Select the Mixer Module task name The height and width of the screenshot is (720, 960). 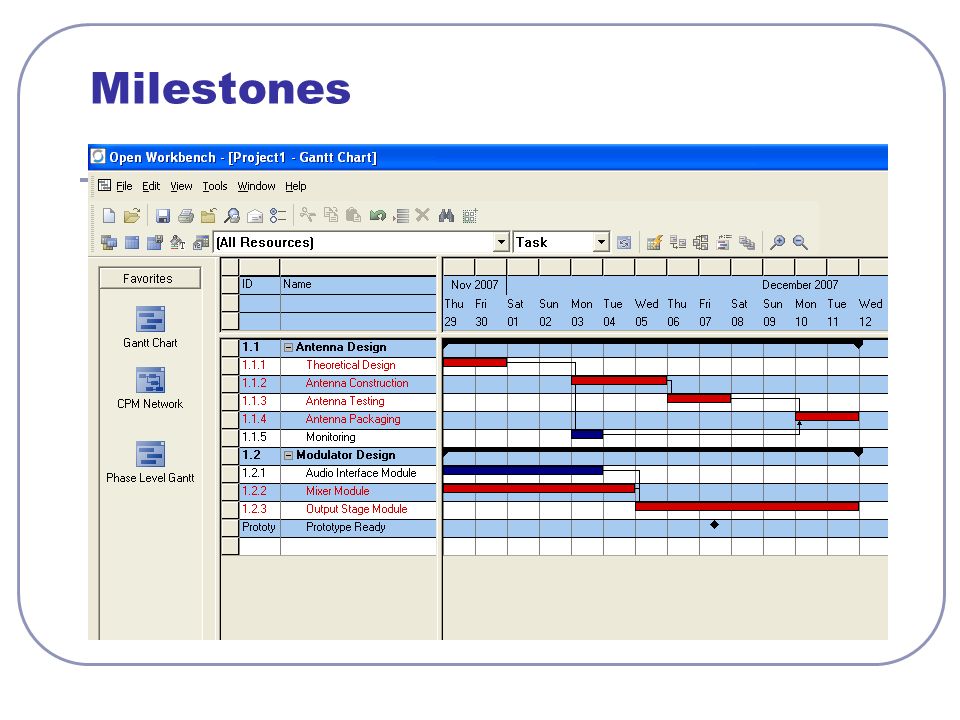[x=337, y=491]
